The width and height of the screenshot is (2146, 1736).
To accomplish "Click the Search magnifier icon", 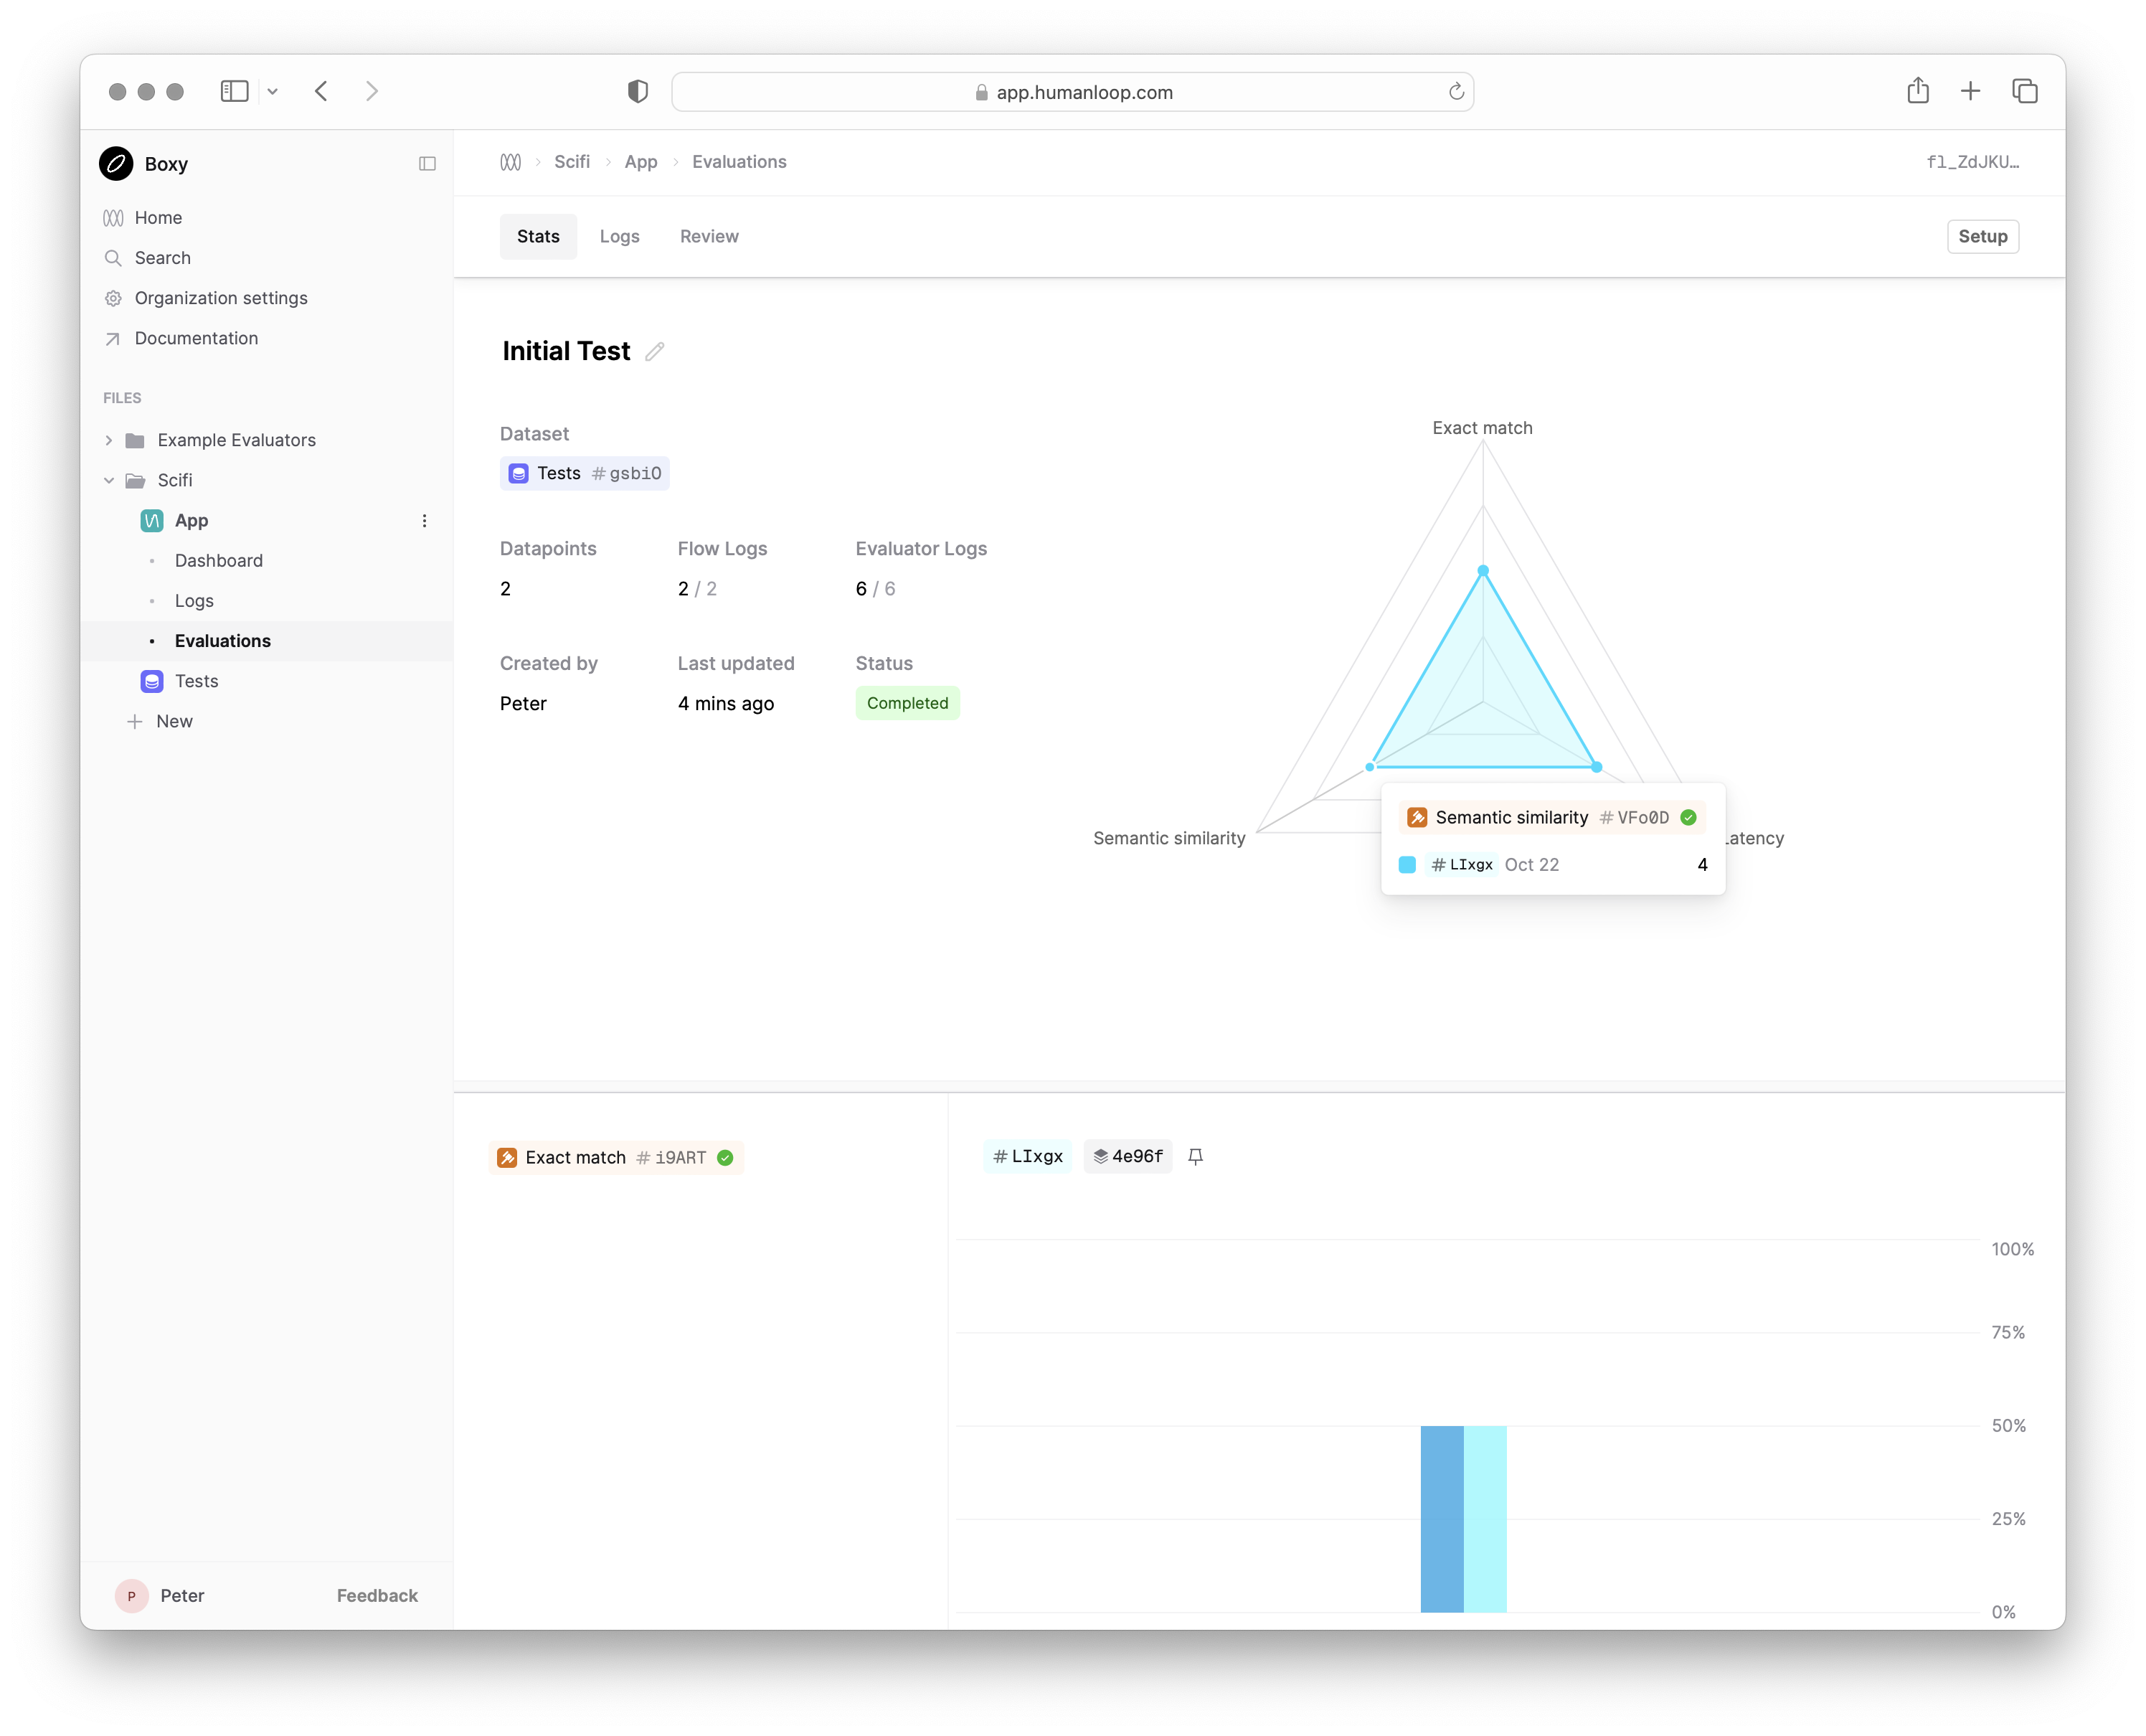I will pos(113,258).
